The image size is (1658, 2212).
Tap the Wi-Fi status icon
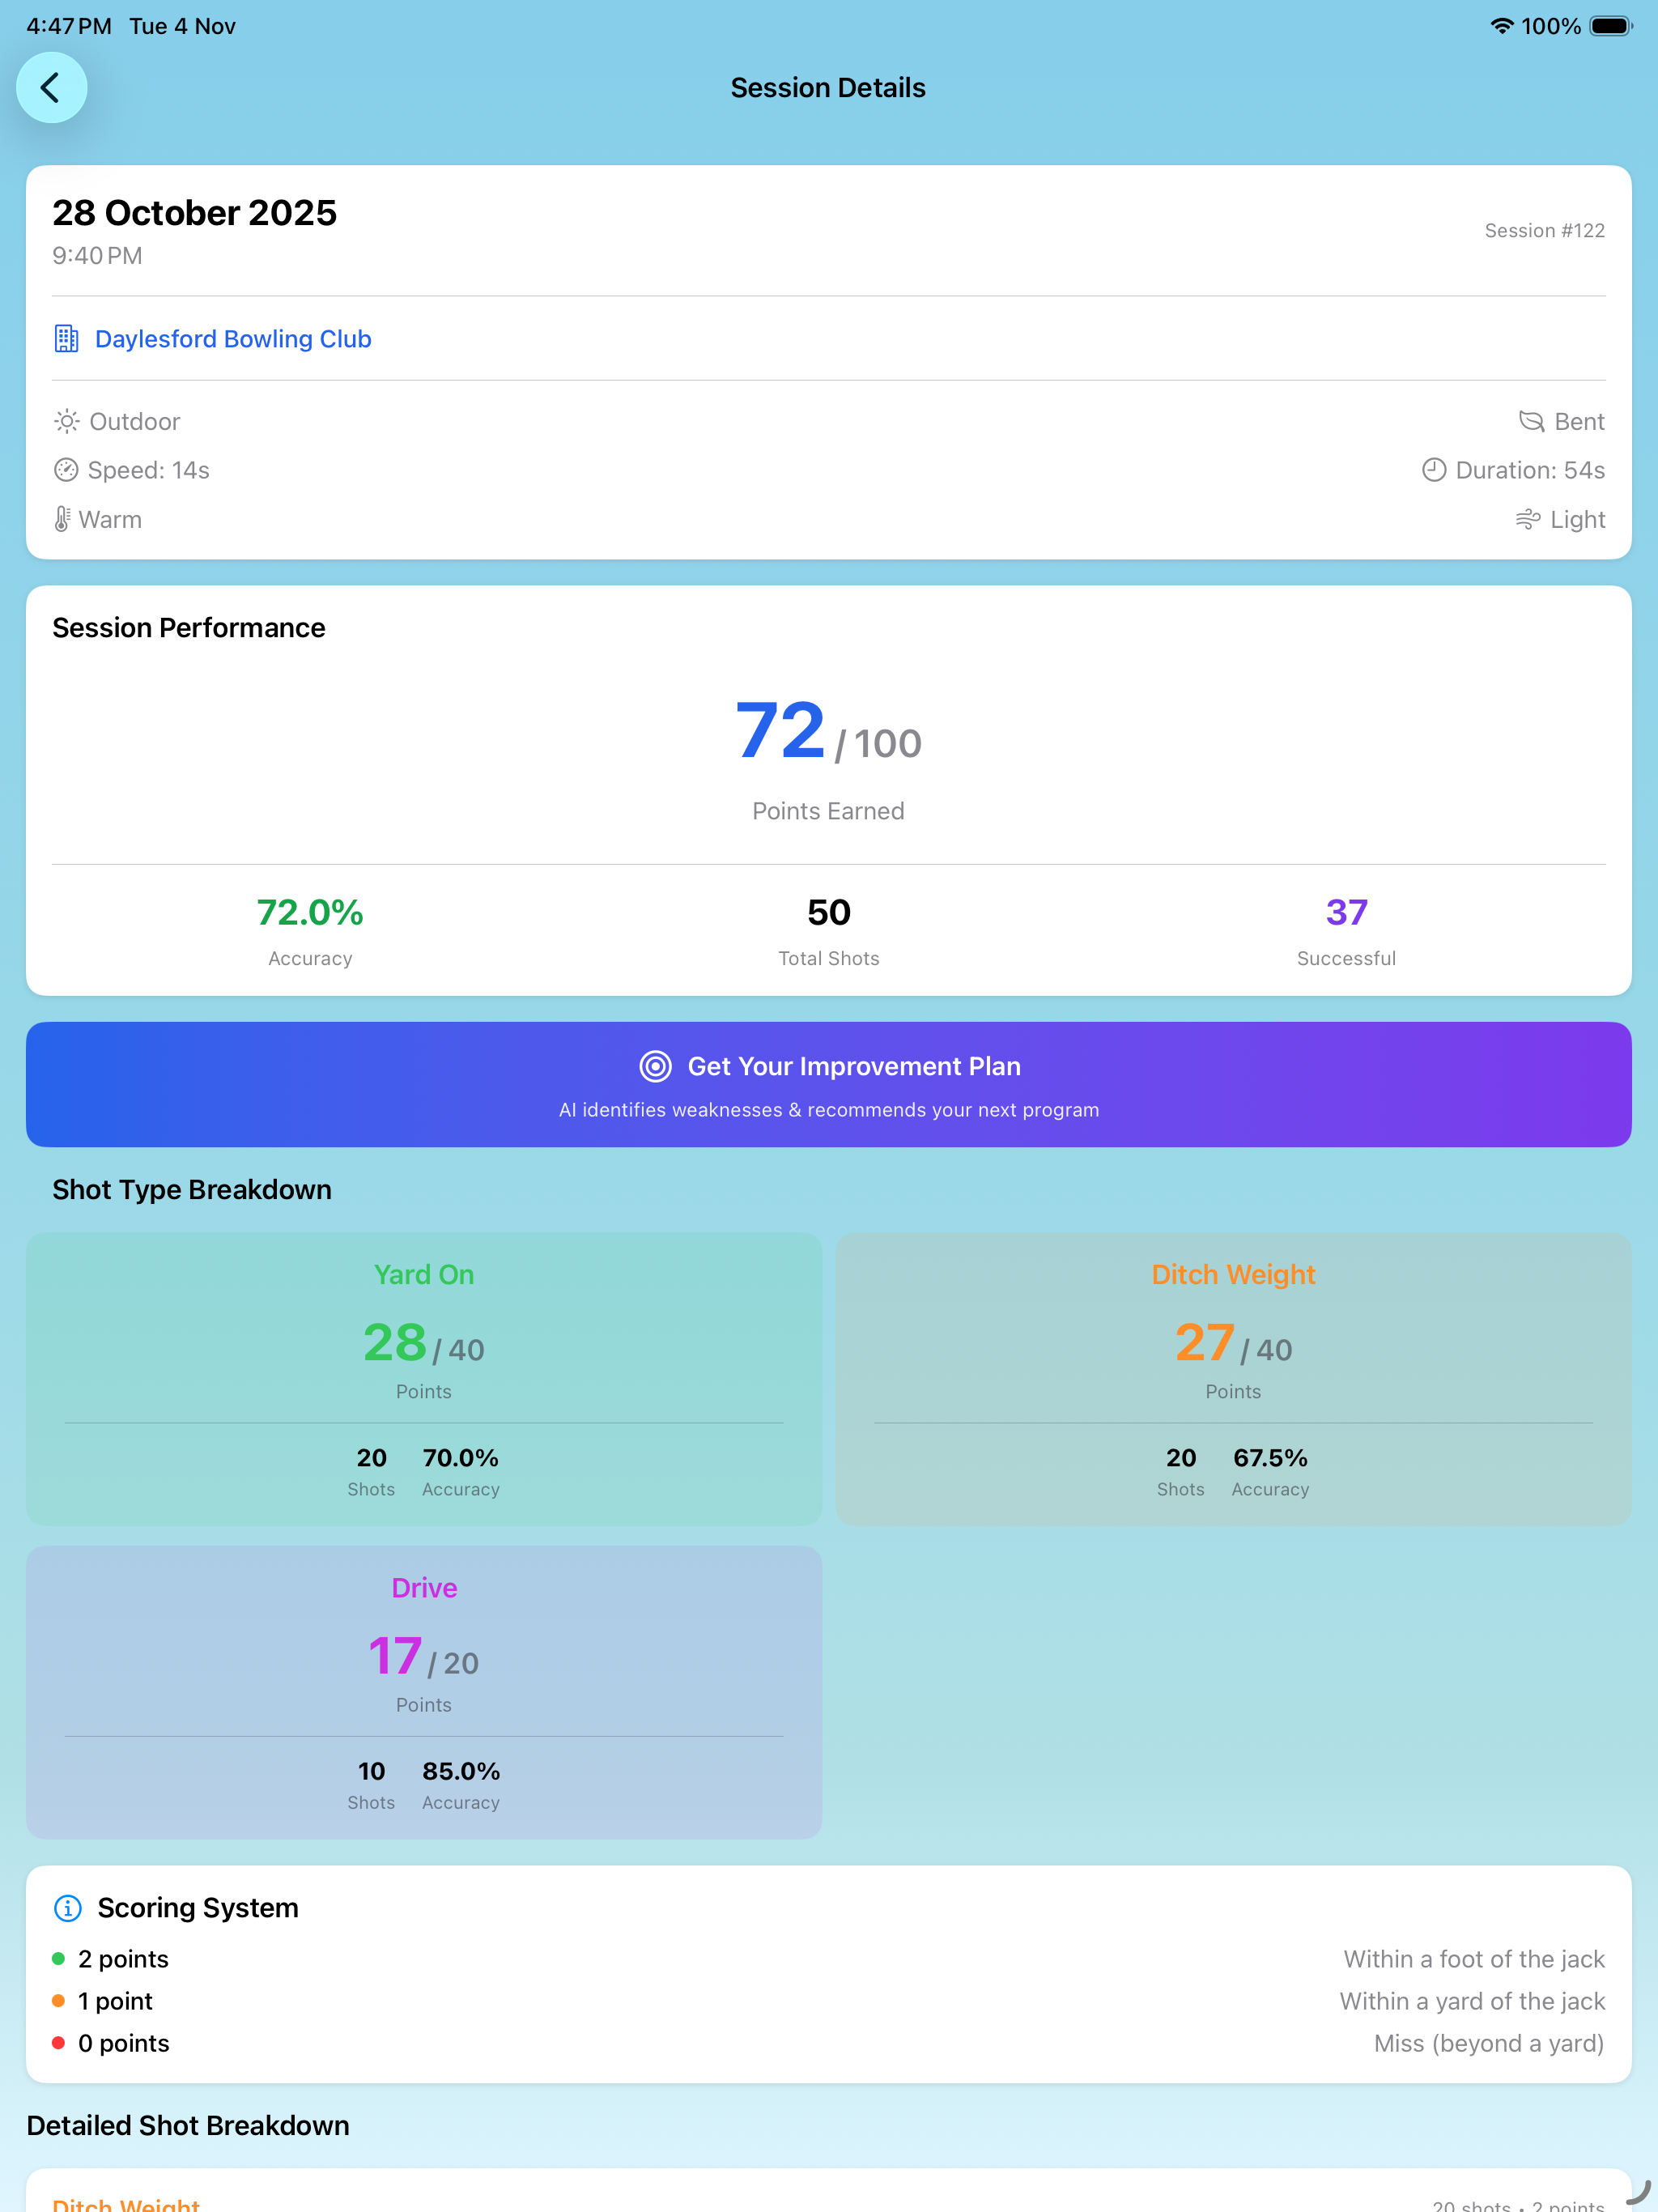pos(1501,26)
